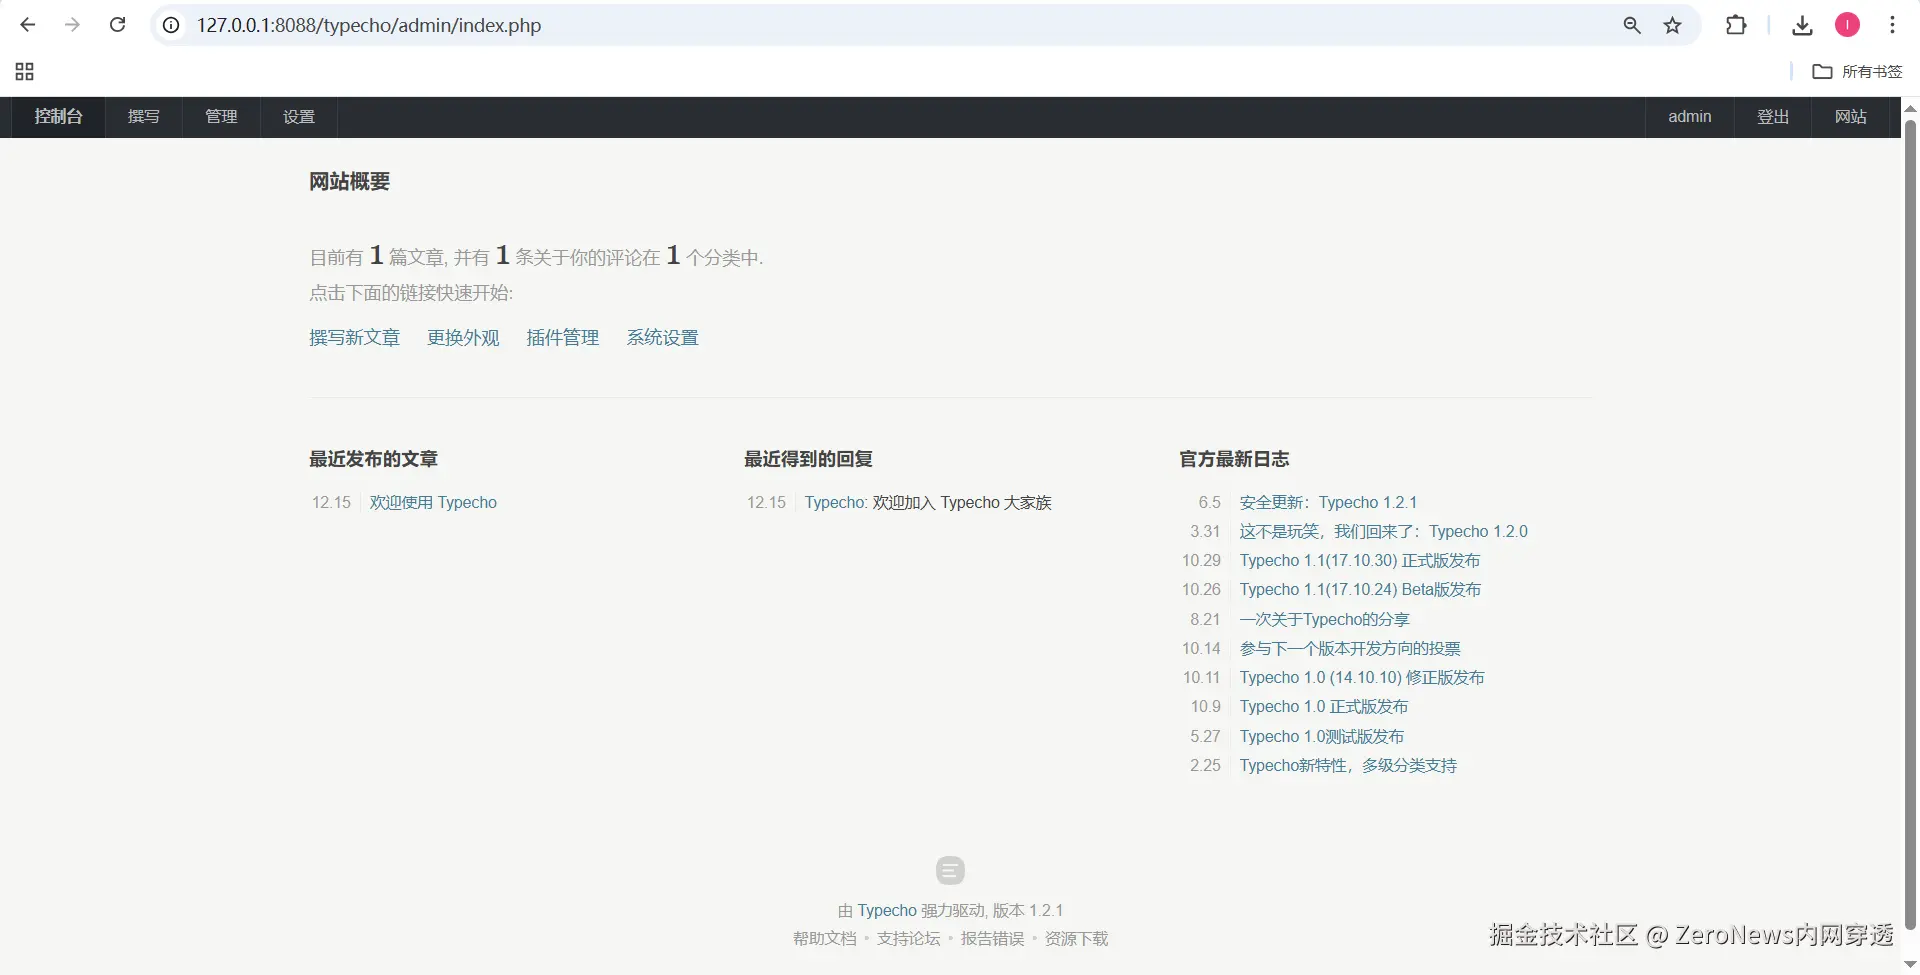Open the 设置 menu
This screenshot has height=975, width=1920.
(x=299, y=117)
